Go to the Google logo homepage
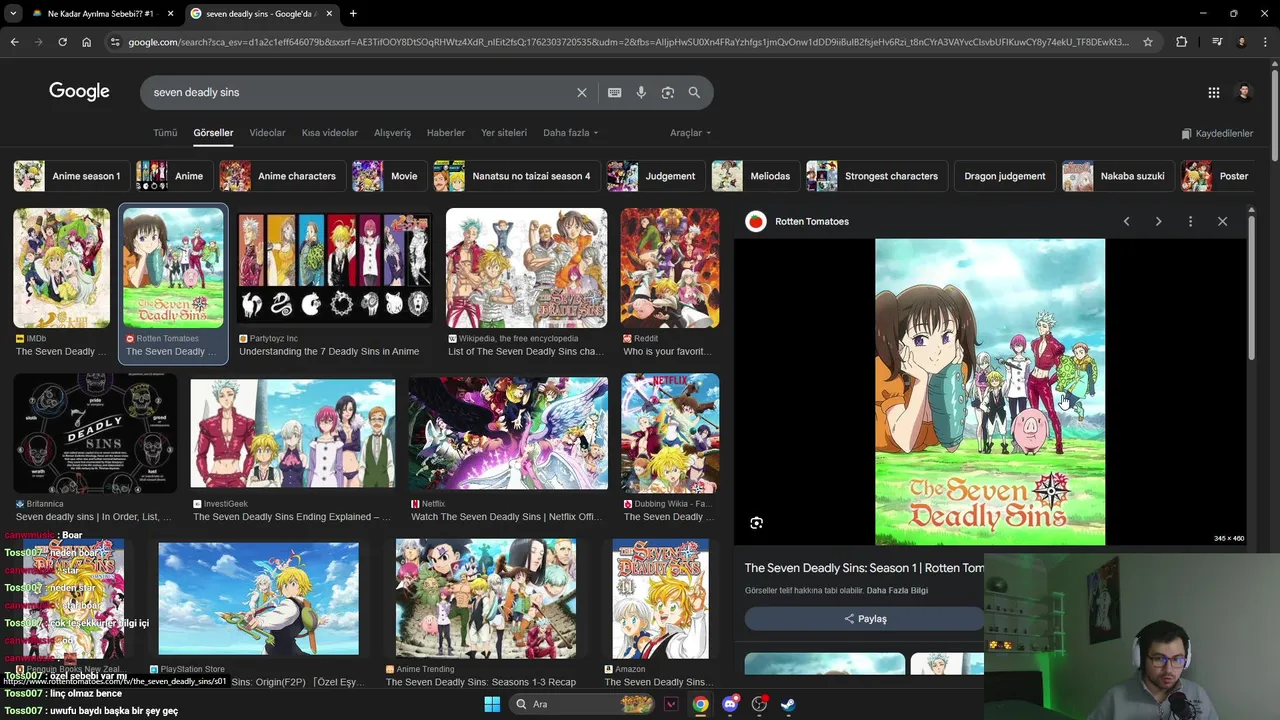Screen dimensions: 1280x720 pos(79,91)
